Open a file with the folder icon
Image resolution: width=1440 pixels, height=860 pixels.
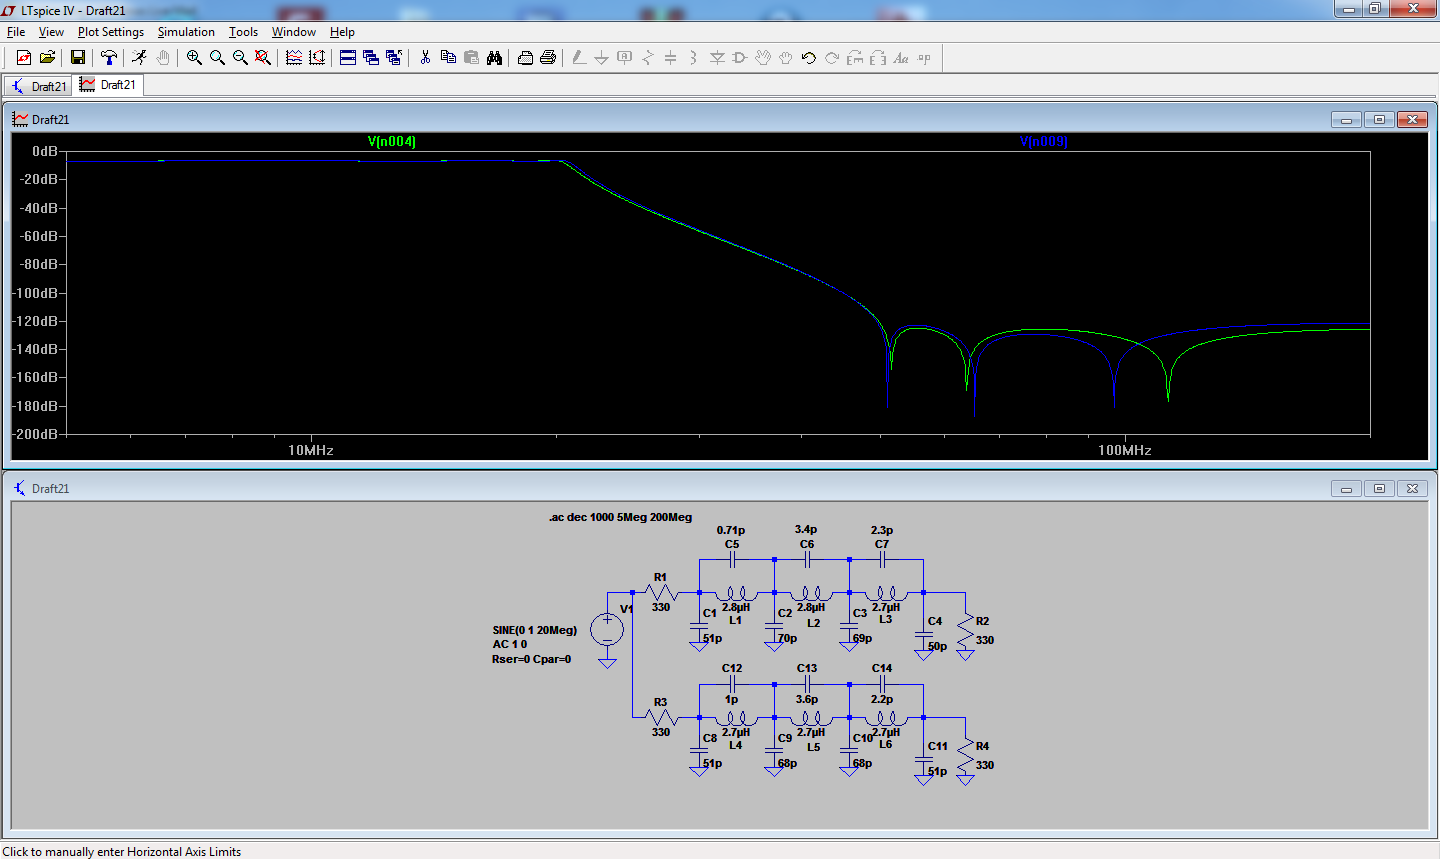pyautogui.click(x=47, y=58)
